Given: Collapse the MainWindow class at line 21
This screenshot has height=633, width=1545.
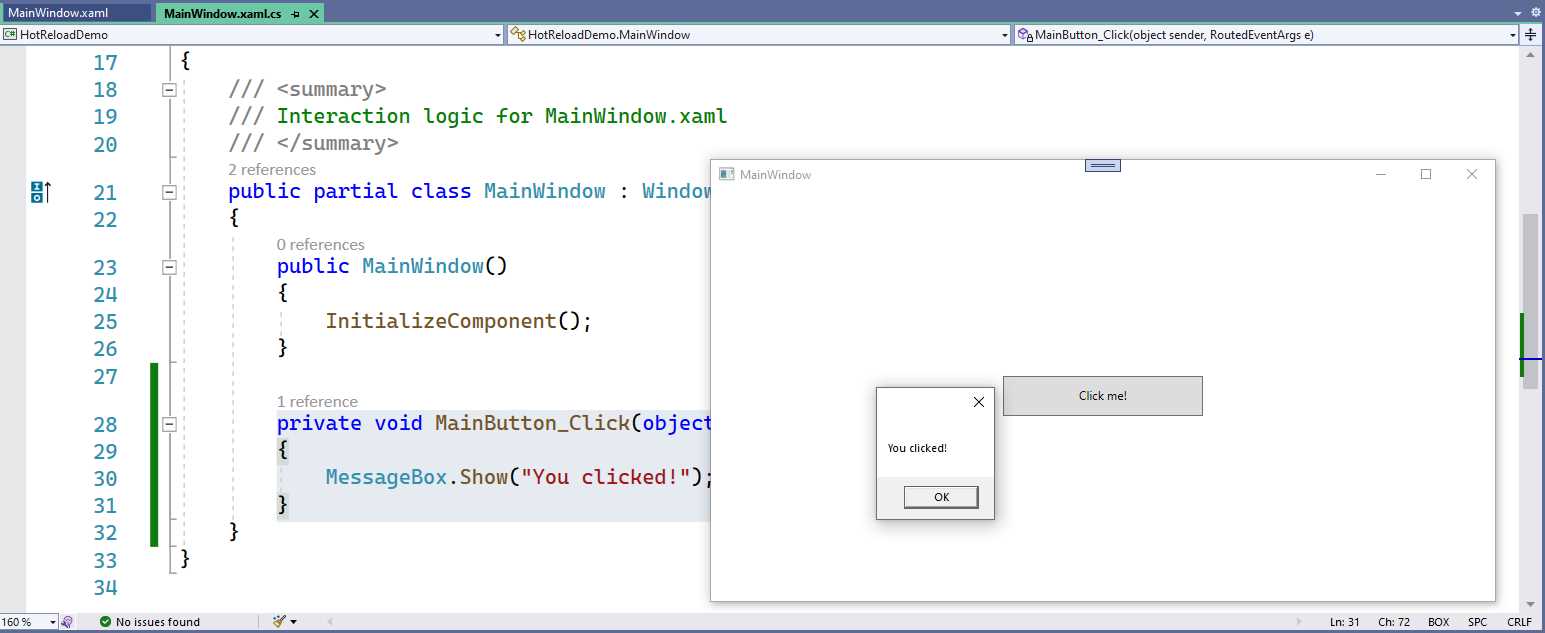Looking at the screenshot, I should (x=170, y=191).
